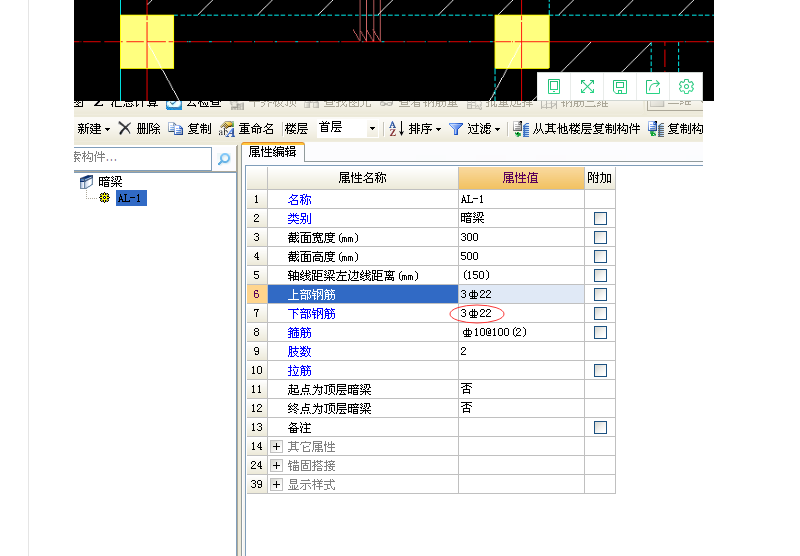Toggle 附加 checkbox for 类别

point(600,218)
